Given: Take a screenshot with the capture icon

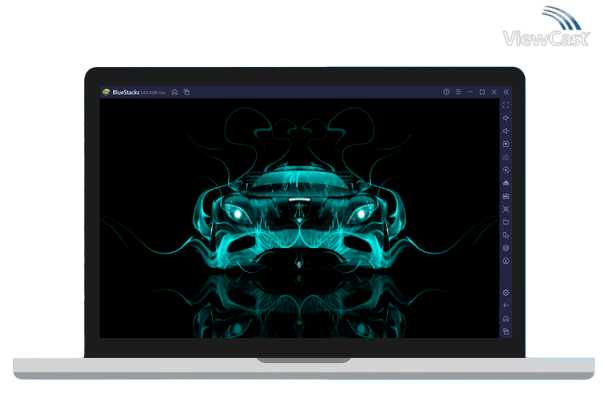Looking at the screenshot, I should [506, 209].
